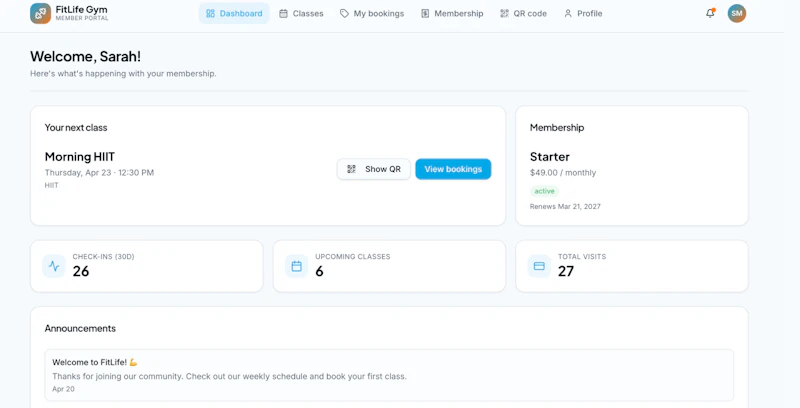Click the View bookings button
This screenshot has width=800, height=408.
(x=453, y=169)
